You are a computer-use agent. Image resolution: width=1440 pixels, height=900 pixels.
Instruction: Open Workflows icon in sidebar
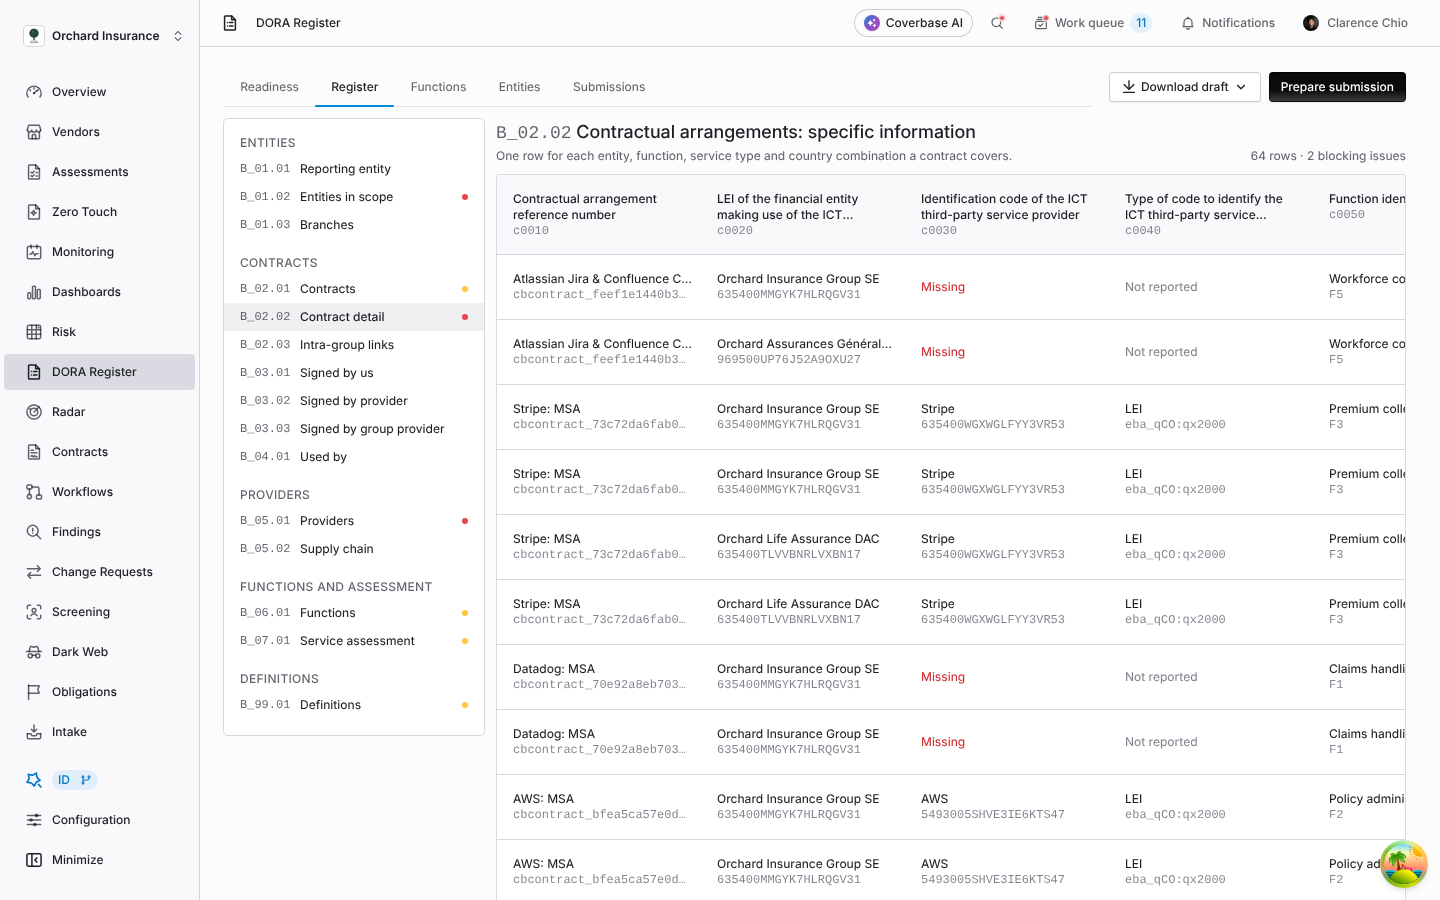[34, 492]
